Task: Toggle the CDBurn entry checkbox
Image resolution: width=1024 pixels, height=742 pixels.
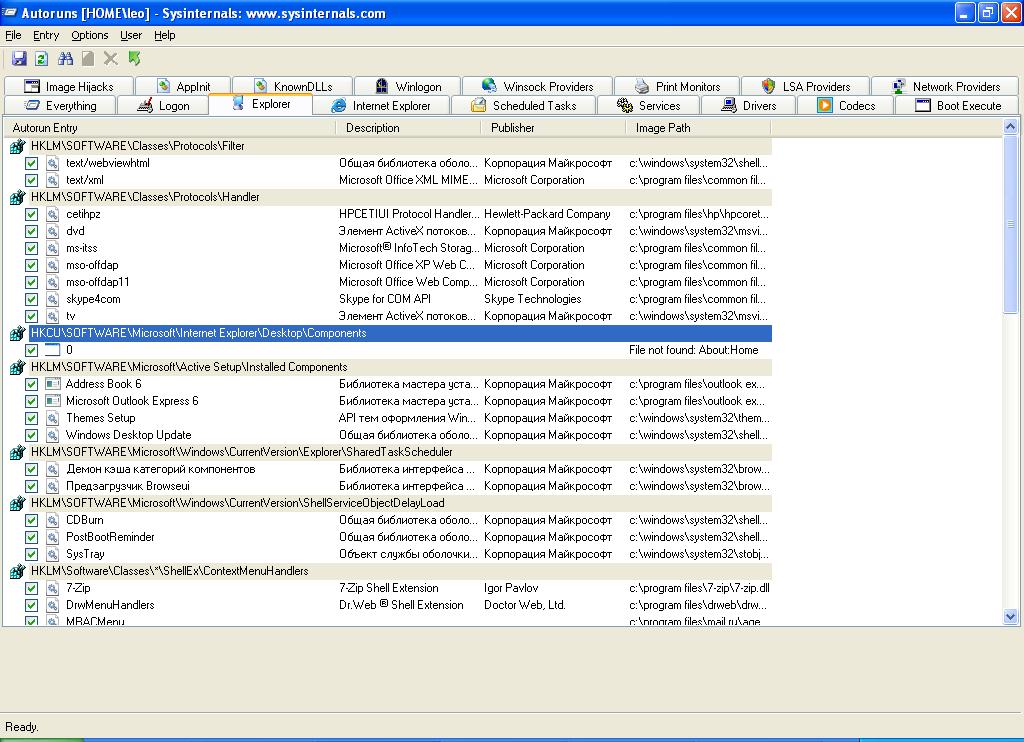Action: pos(31,520)
